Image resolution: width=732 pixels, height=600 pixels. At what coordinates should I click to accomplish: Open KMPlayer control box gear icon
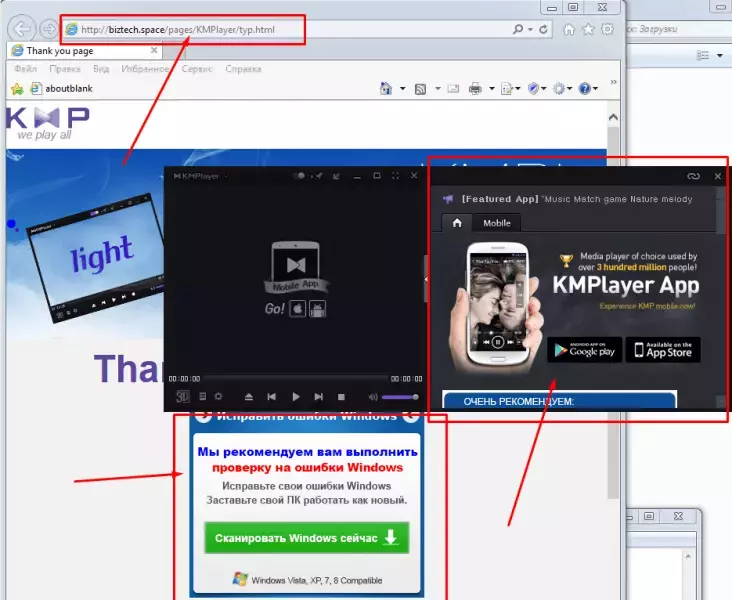click(218, 396)
